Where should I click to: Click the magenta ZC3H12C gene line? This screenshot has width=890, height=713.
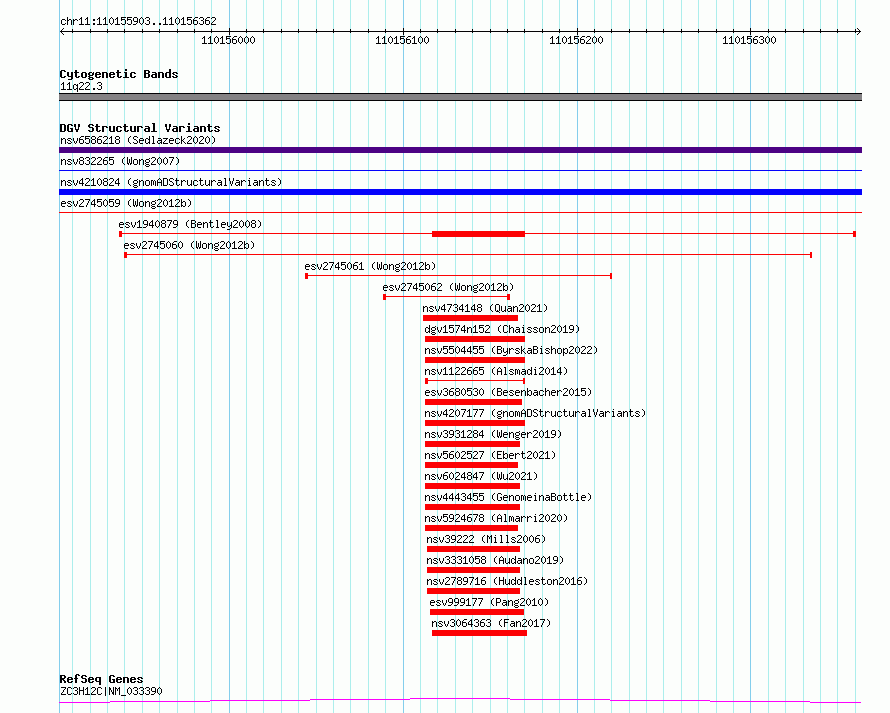460,701
